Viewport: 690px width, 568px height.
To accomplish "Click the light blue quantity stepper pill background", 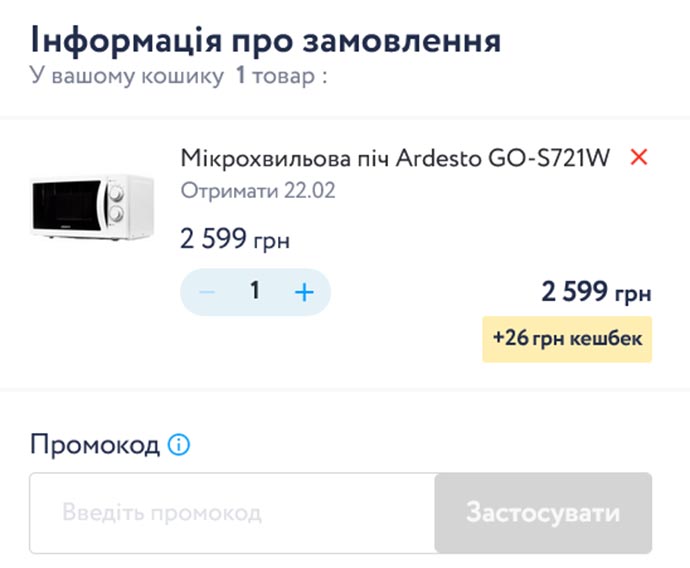I will [232, 292].
